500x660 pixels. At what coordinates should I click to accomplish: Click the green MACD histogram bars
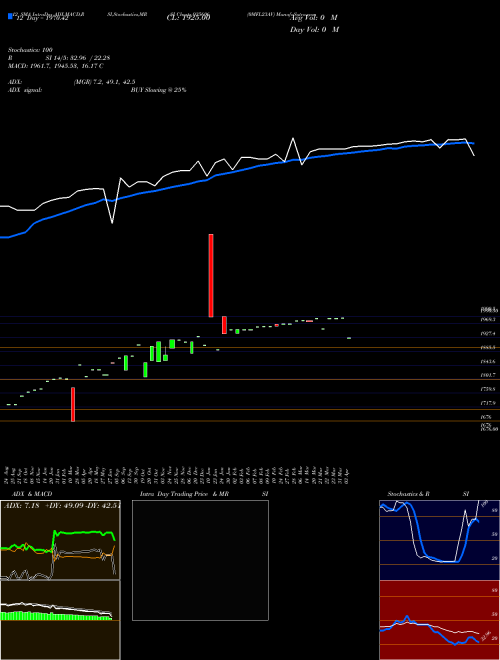(56, 616)
